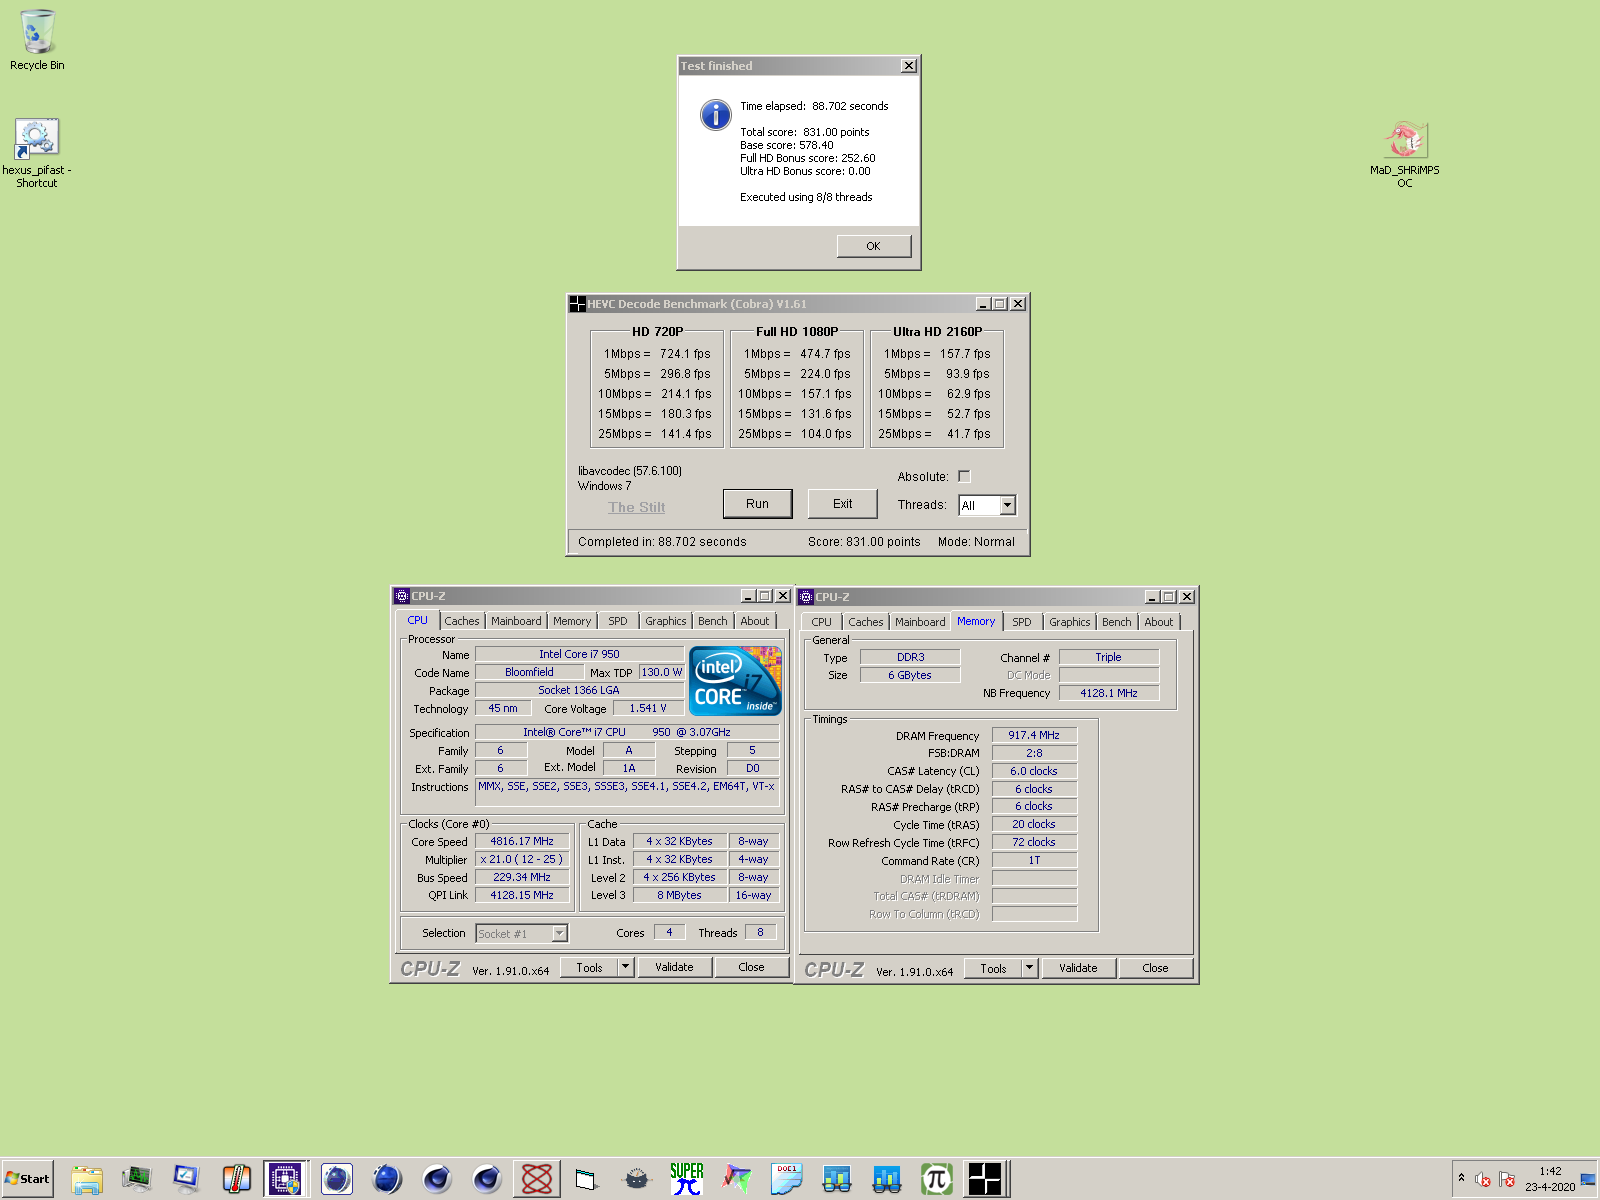Click the CPU-Z chip taskbar icon
1600x1200 pixels.
point(286,1179)
